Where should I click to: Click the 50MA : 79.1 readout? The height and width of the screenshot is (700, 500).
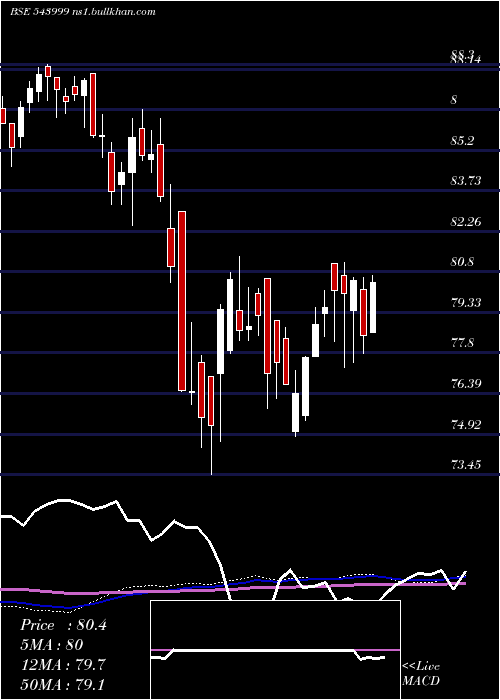[x=63, y=684]
